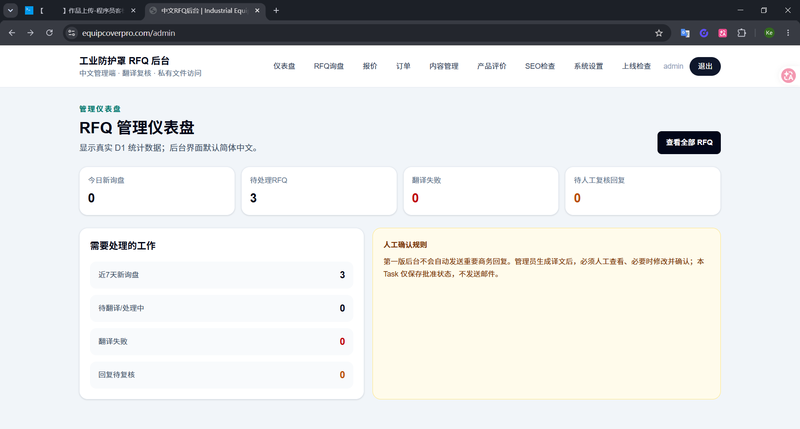Click the browser reload icon

(x=49, y=33)
